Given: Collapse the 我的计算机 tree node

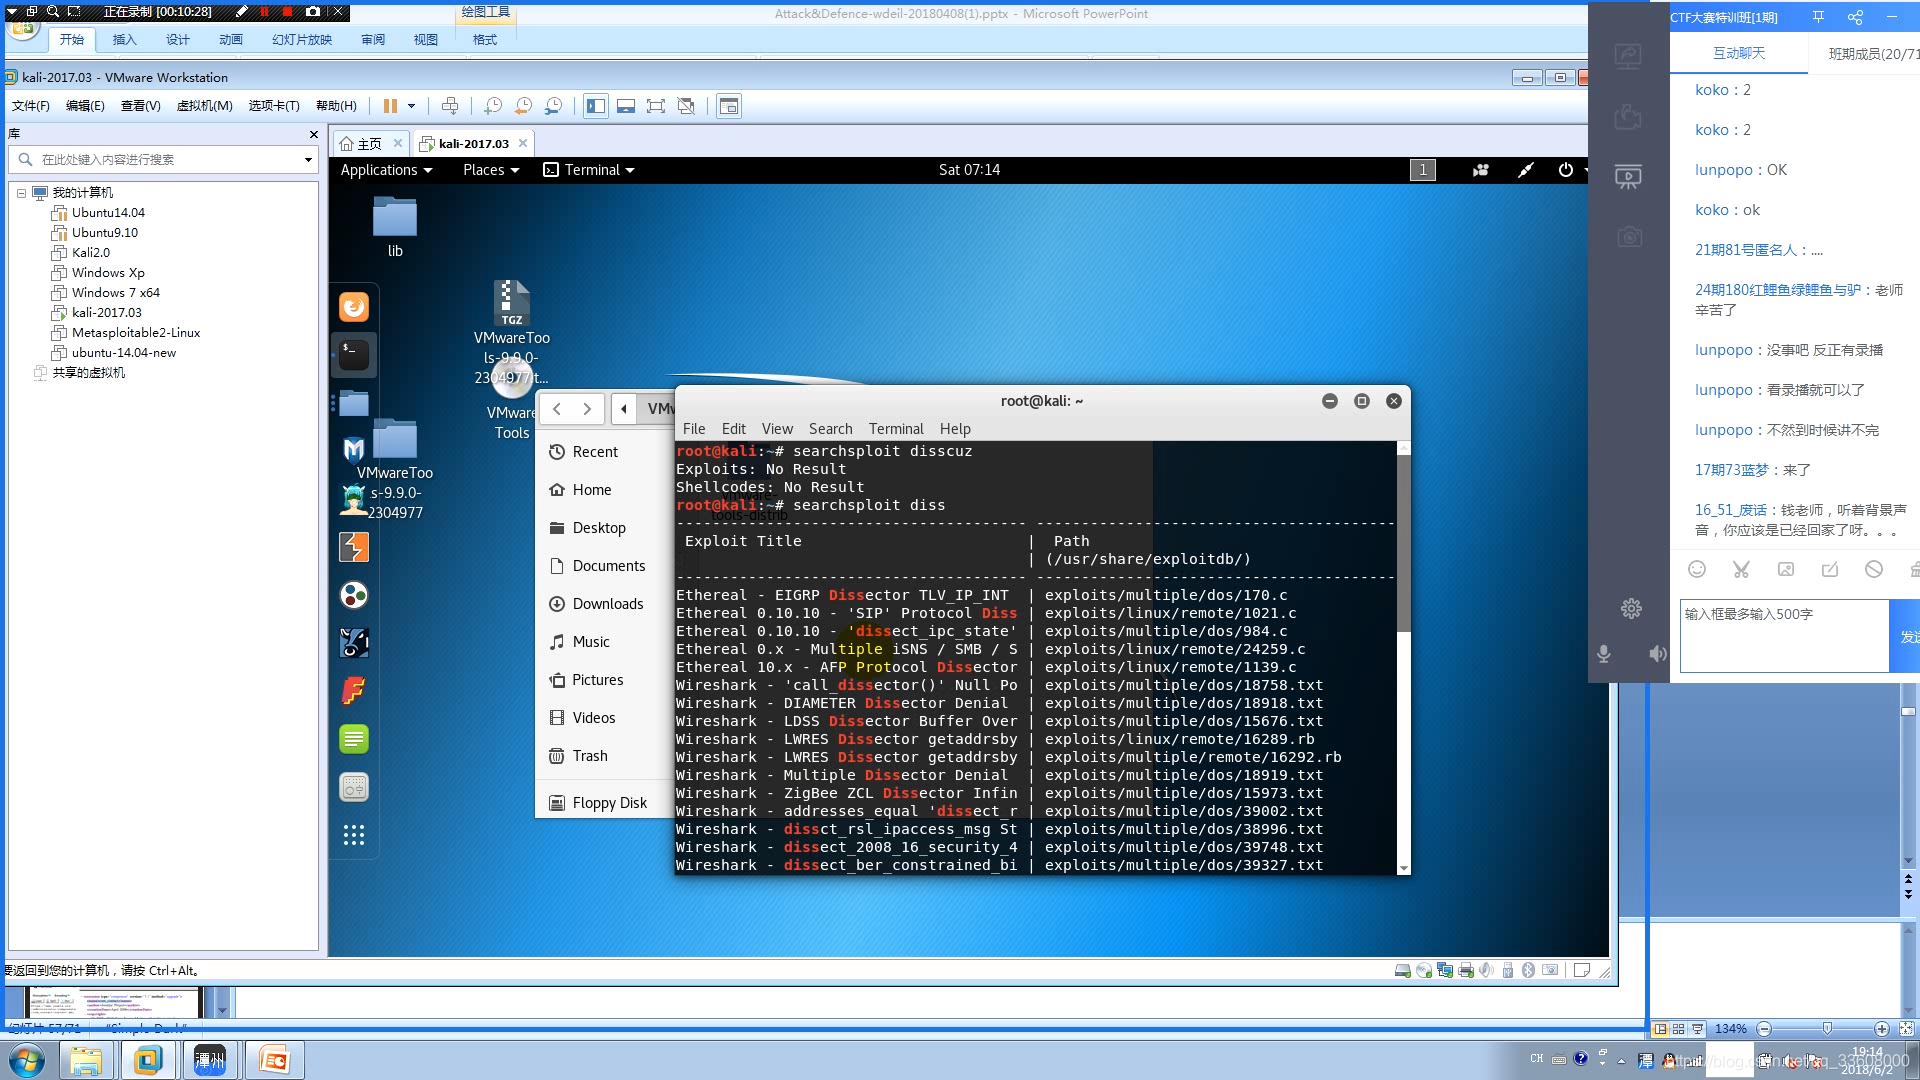Looking at the screenshot, I should click(21, 193).
